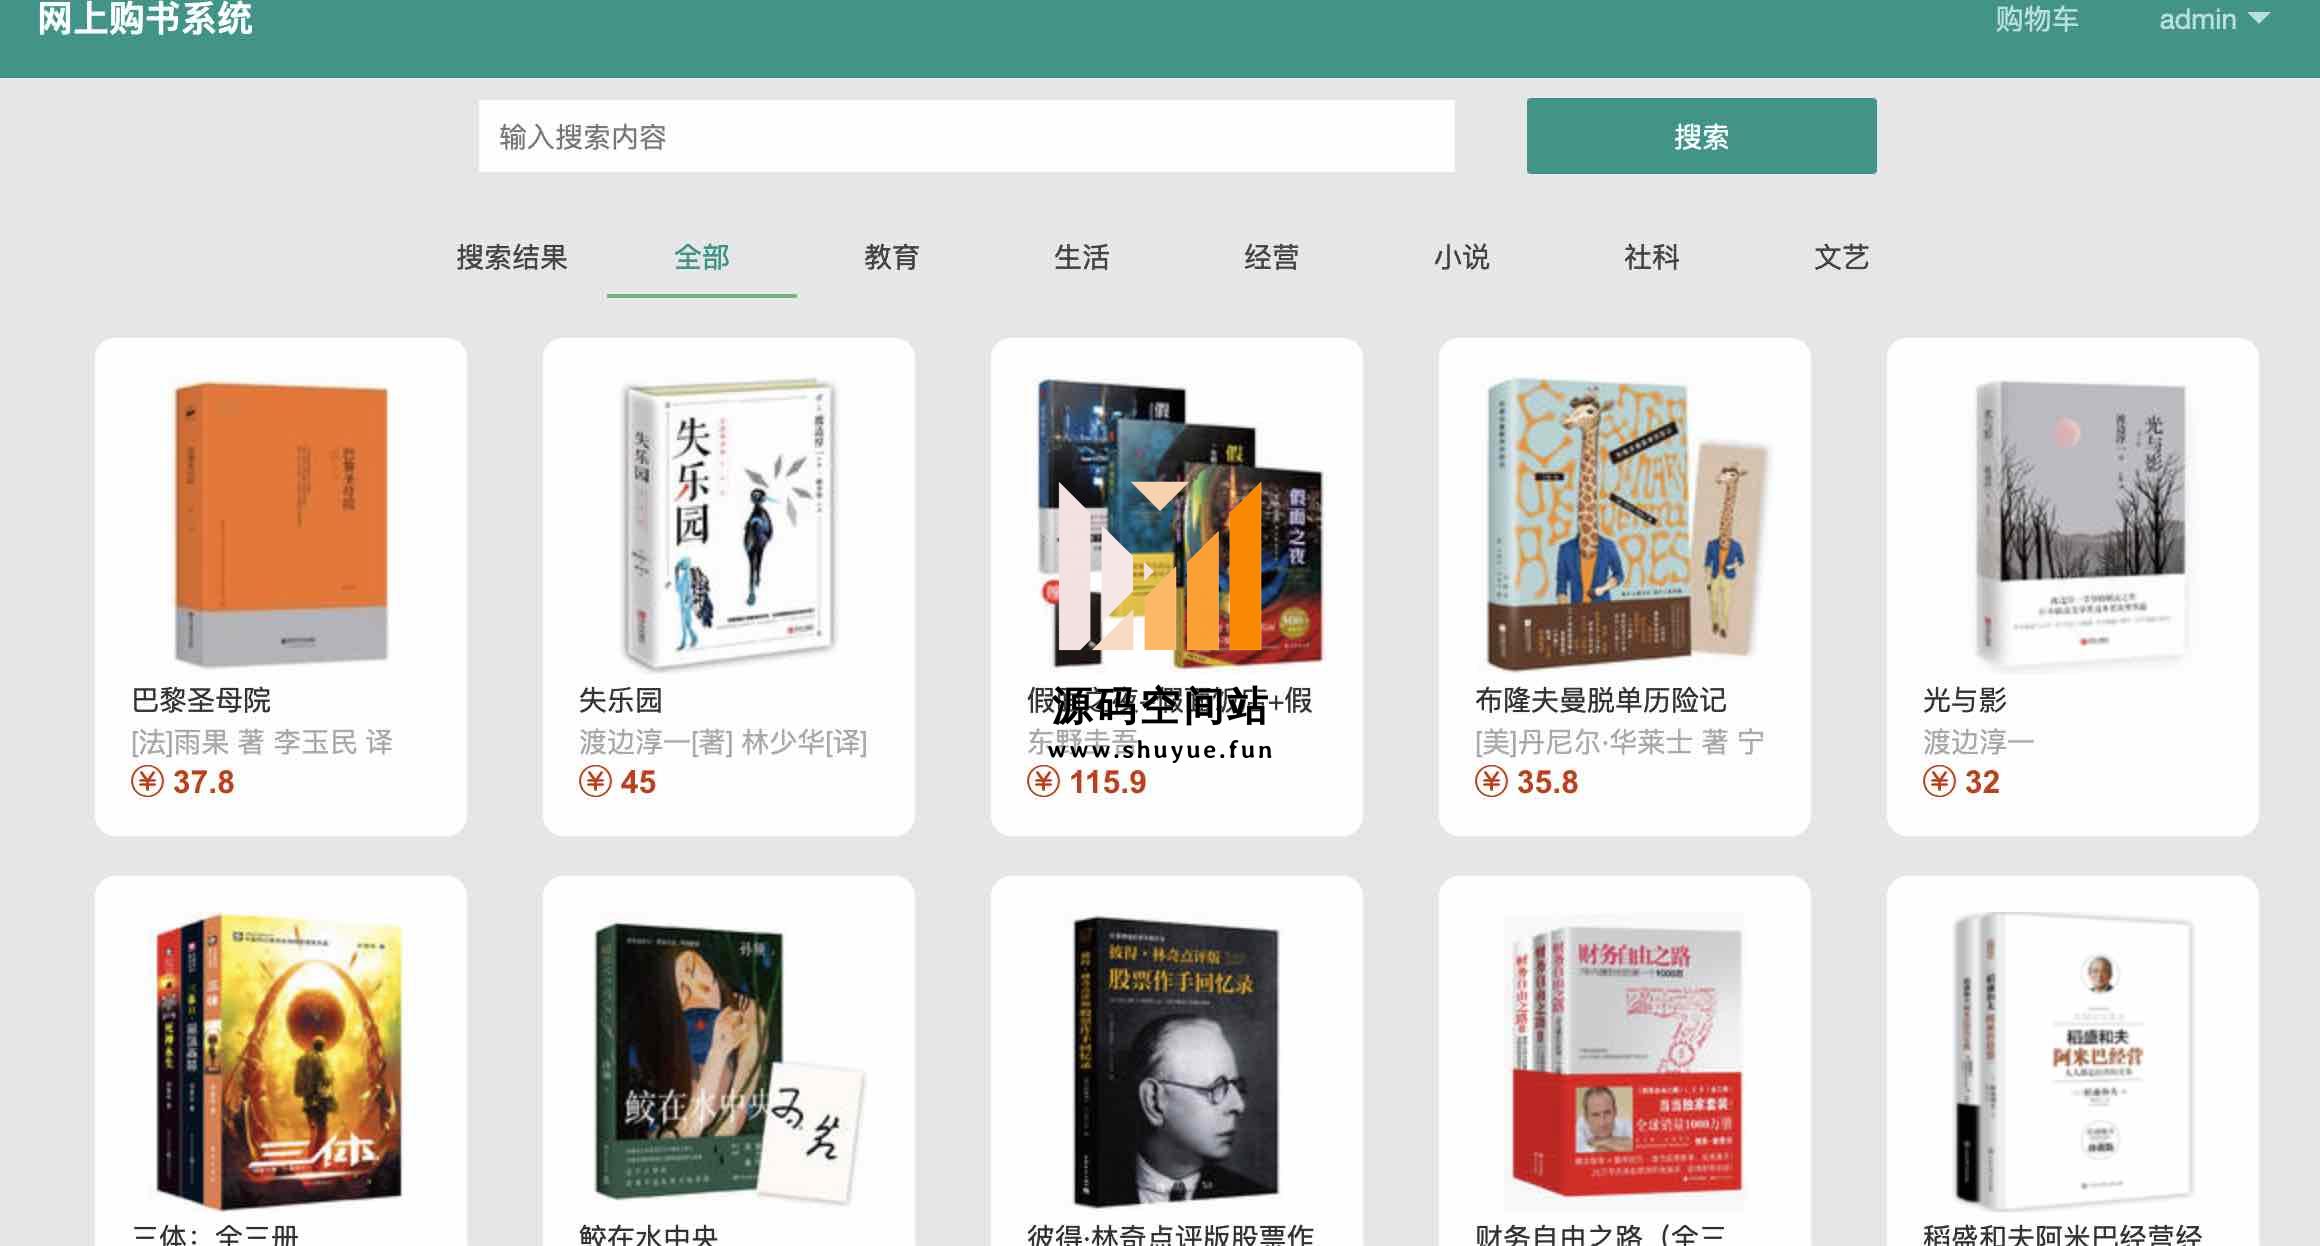Open the 购物车 shopping cart link

(2036, 20)
